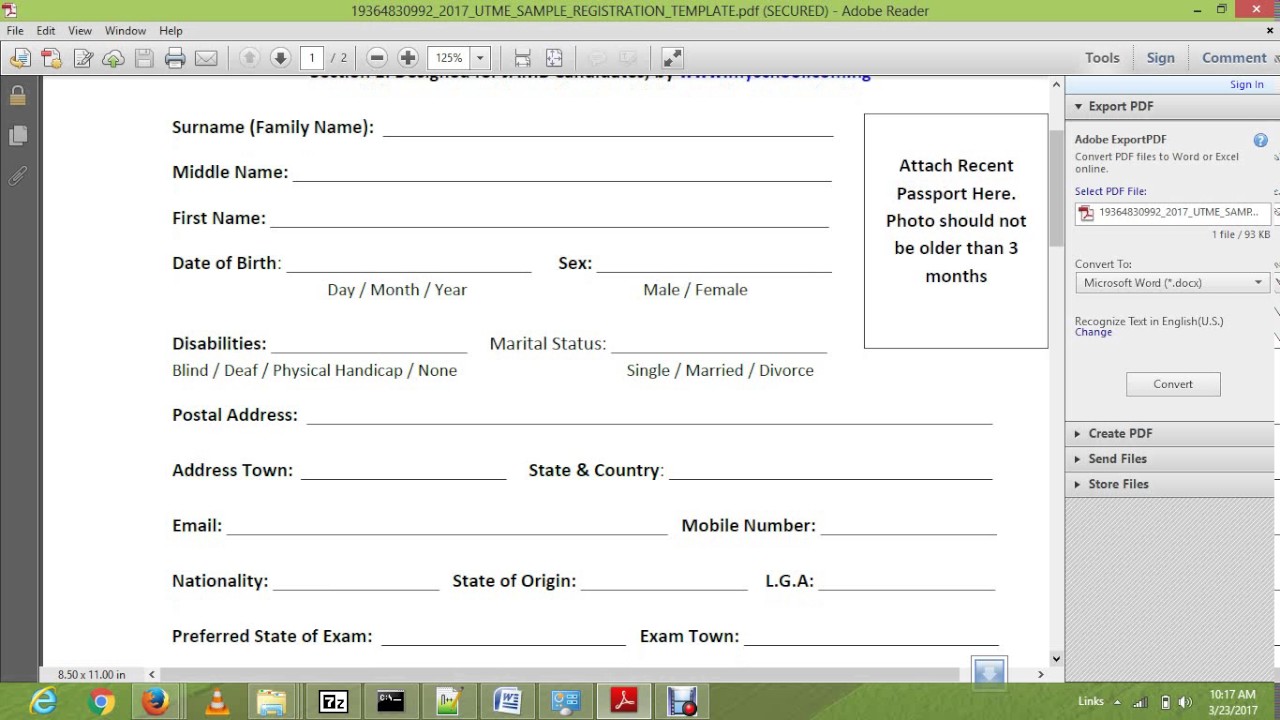The image size is (1280, 720).
Task: Click the Create PDF toolbar icon
Action: click(50, 58)
